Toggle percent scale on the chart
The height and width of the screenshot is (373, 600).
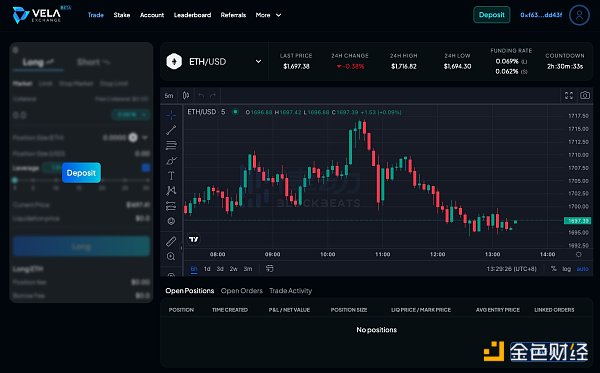[553, 269]
